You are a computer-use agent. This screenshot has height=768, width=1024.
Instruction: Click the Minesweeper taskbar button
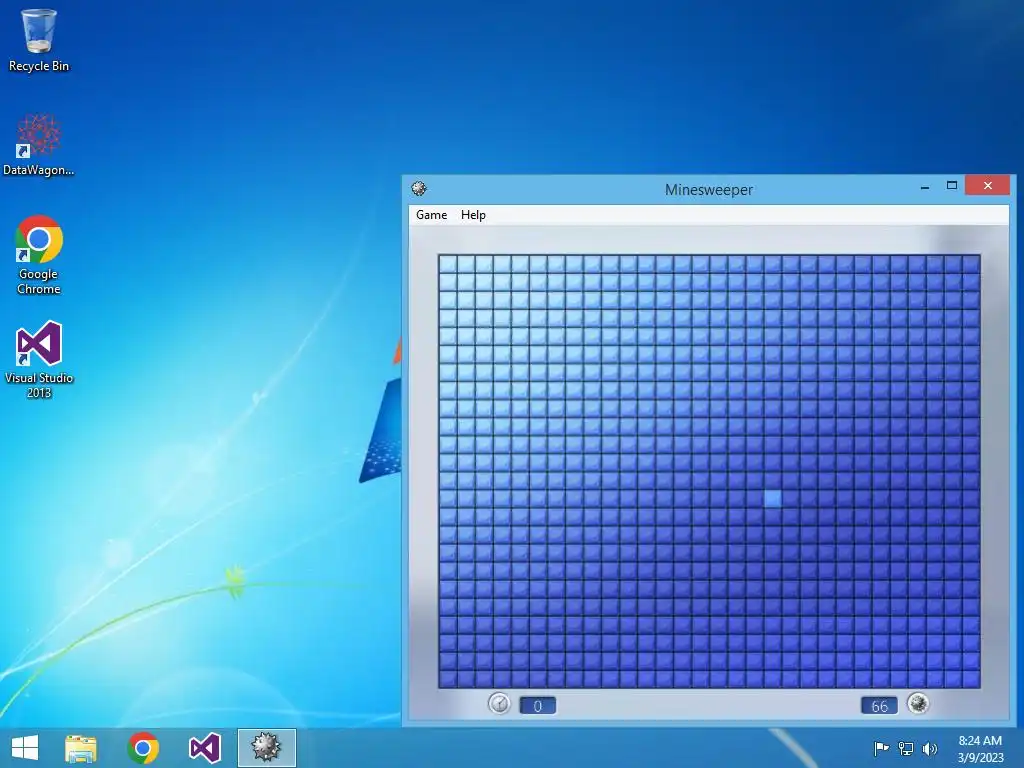pyautogui.click(x=266, y=748)
